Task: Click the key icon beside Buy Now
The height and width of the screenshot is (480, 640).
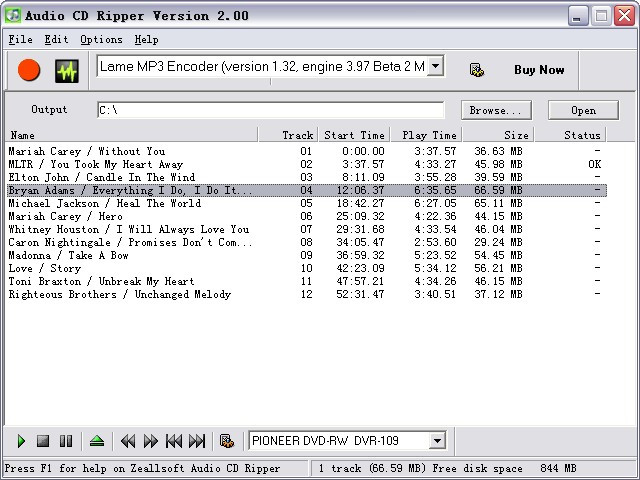Action: 476,70
